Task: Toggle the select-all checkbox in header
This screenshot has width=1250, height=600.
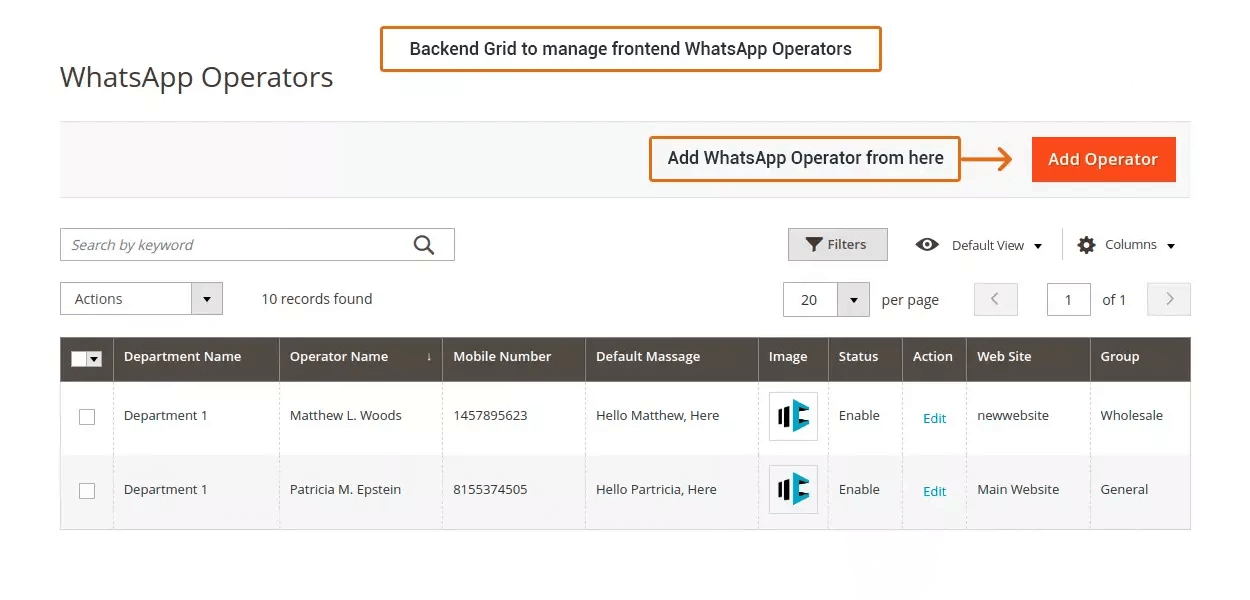Action: pos(80,359)
